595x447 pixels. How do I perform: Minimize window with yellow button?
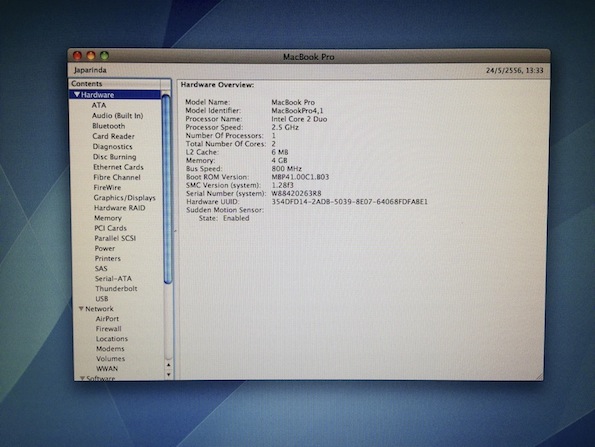click(91, 56)
